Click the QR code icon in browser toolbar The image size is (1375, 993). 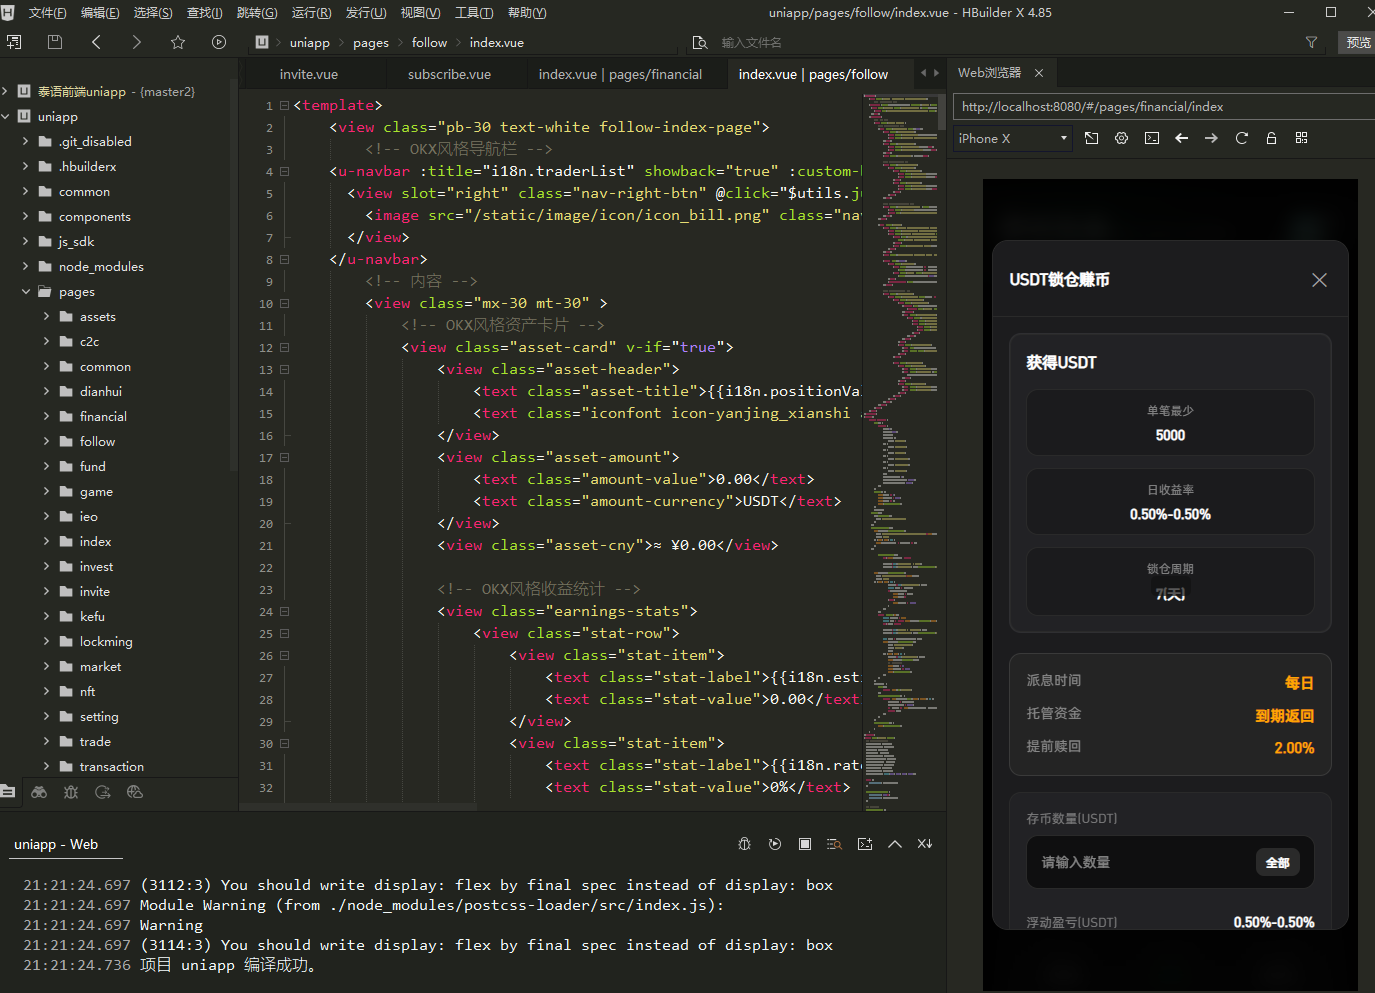tap(1301, 138)
